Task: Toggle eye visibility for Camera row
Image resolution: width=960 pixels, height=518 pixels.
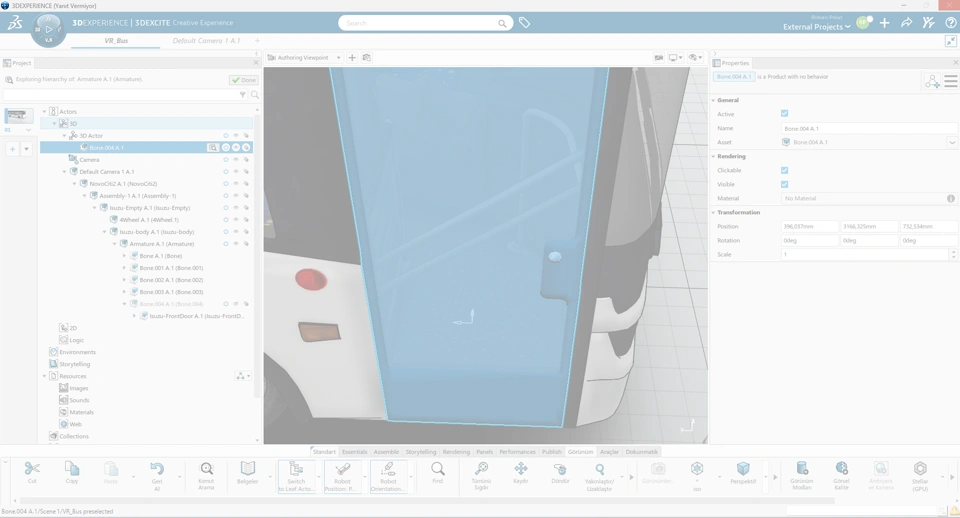Action: click(236, 160)
